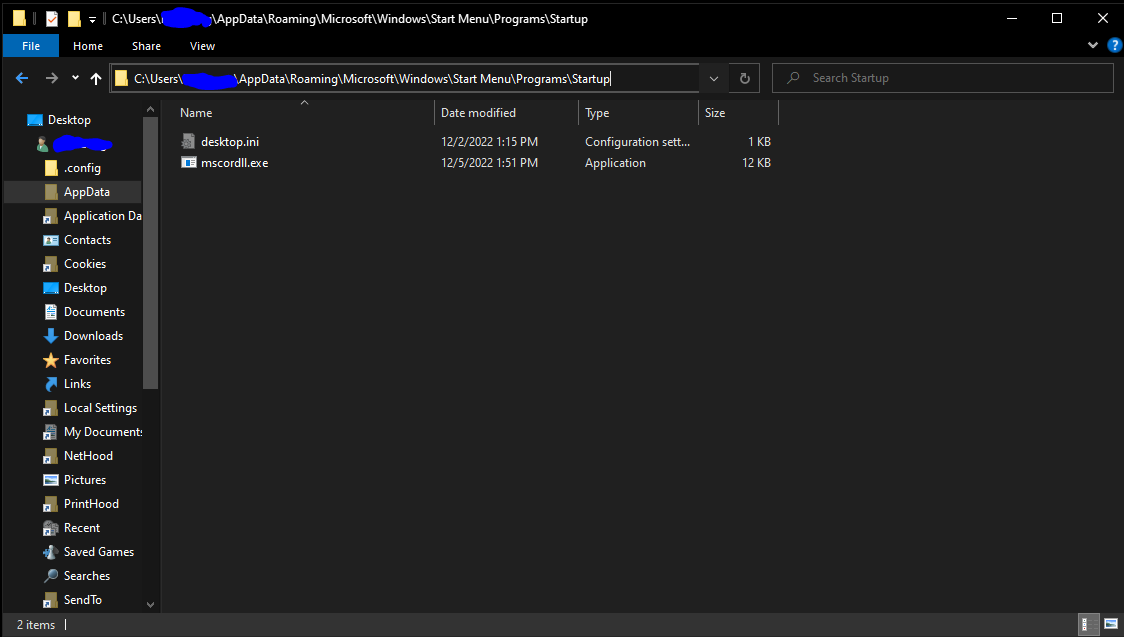1124x638 pixels.
Task: Open Local Settings in the tree
Action: coord(100,408)
